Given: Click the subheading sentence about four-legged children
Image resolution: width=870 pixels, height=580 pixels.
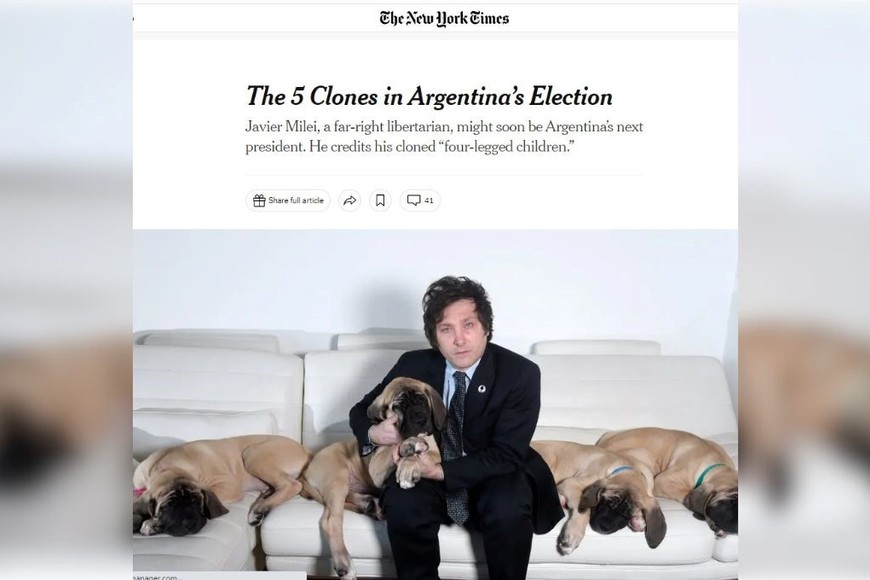Looking at the screenshot, I should [x=409, y=148].
